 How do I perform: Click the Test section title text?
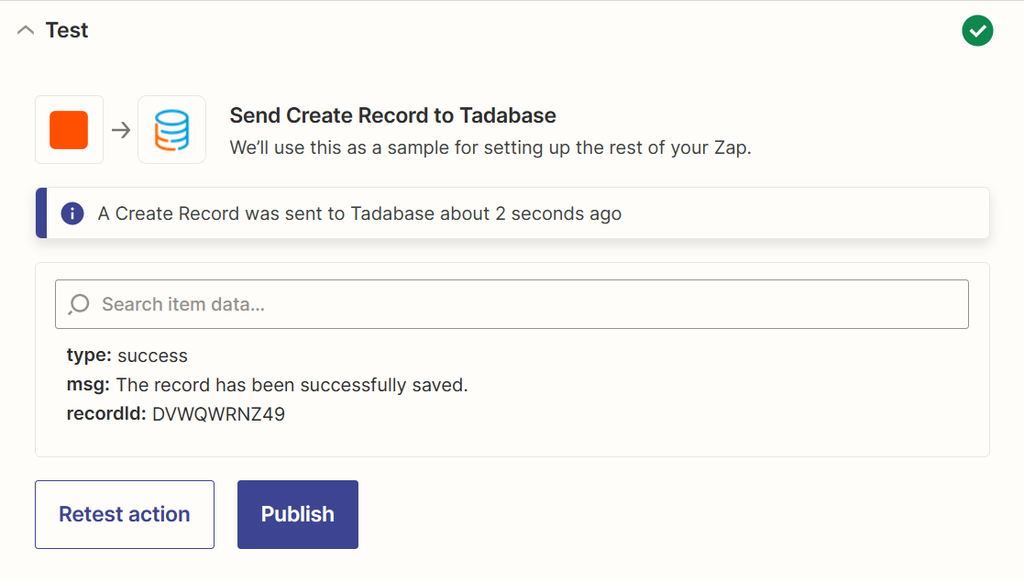click(x=66, y=30)
